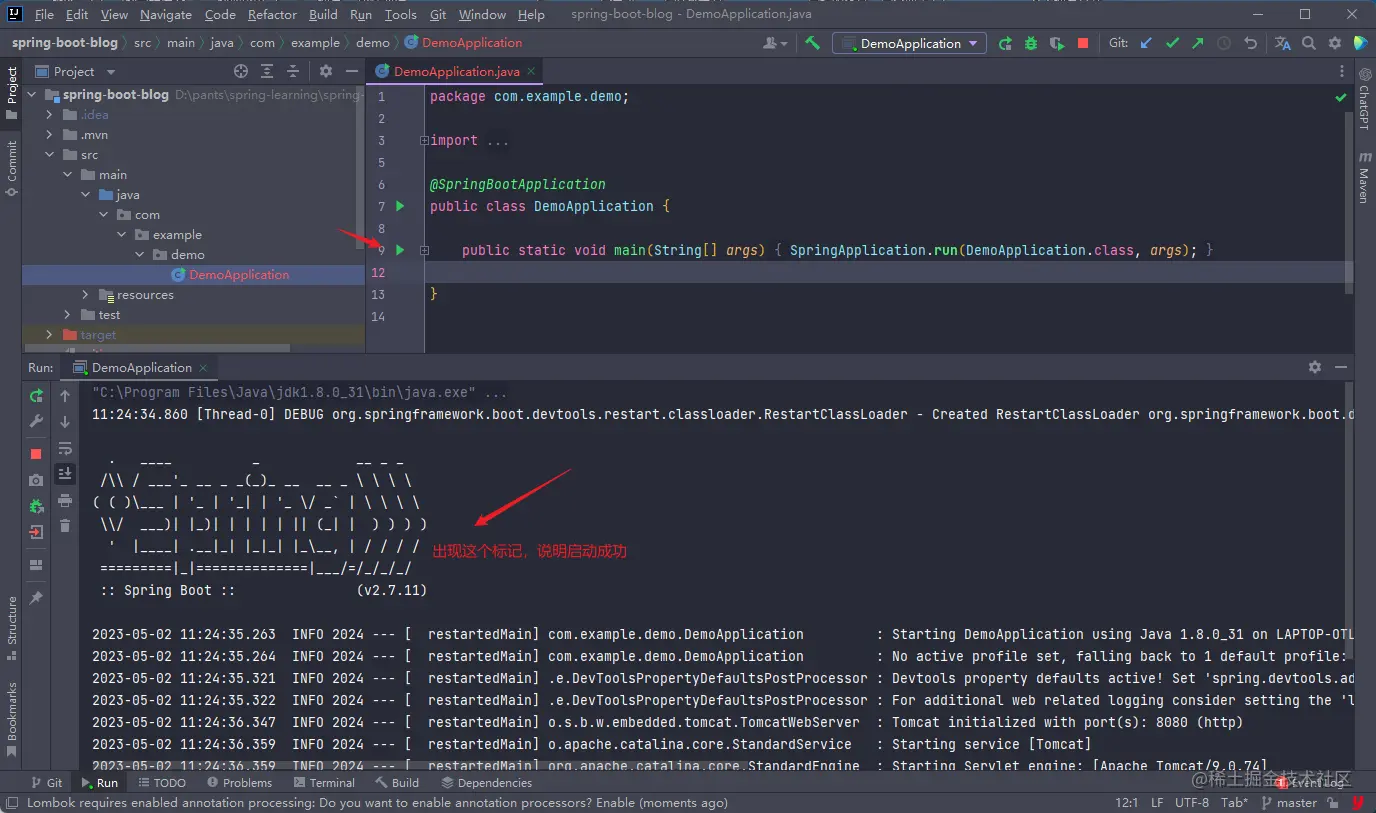This screenshot has width=1376, height=813.
Task: Open the Code Author user dropdown
Action: tap(775, 43)
